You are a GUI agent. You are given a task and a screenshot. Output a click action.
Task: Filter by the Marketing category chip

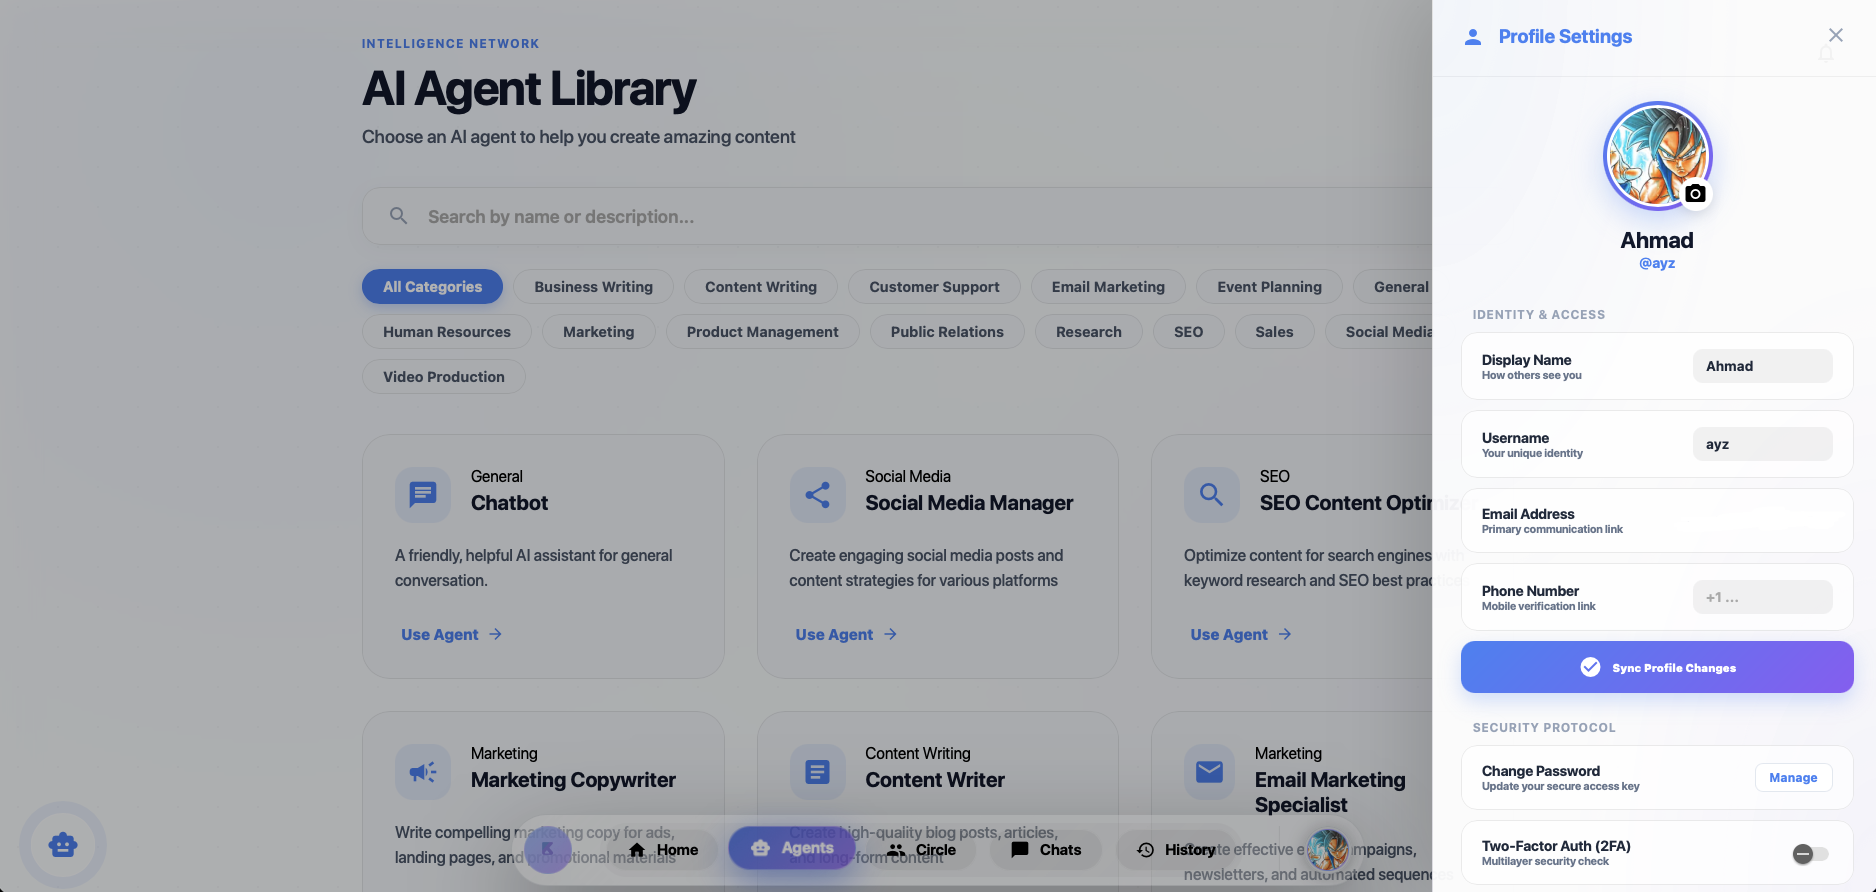(598, 331)
